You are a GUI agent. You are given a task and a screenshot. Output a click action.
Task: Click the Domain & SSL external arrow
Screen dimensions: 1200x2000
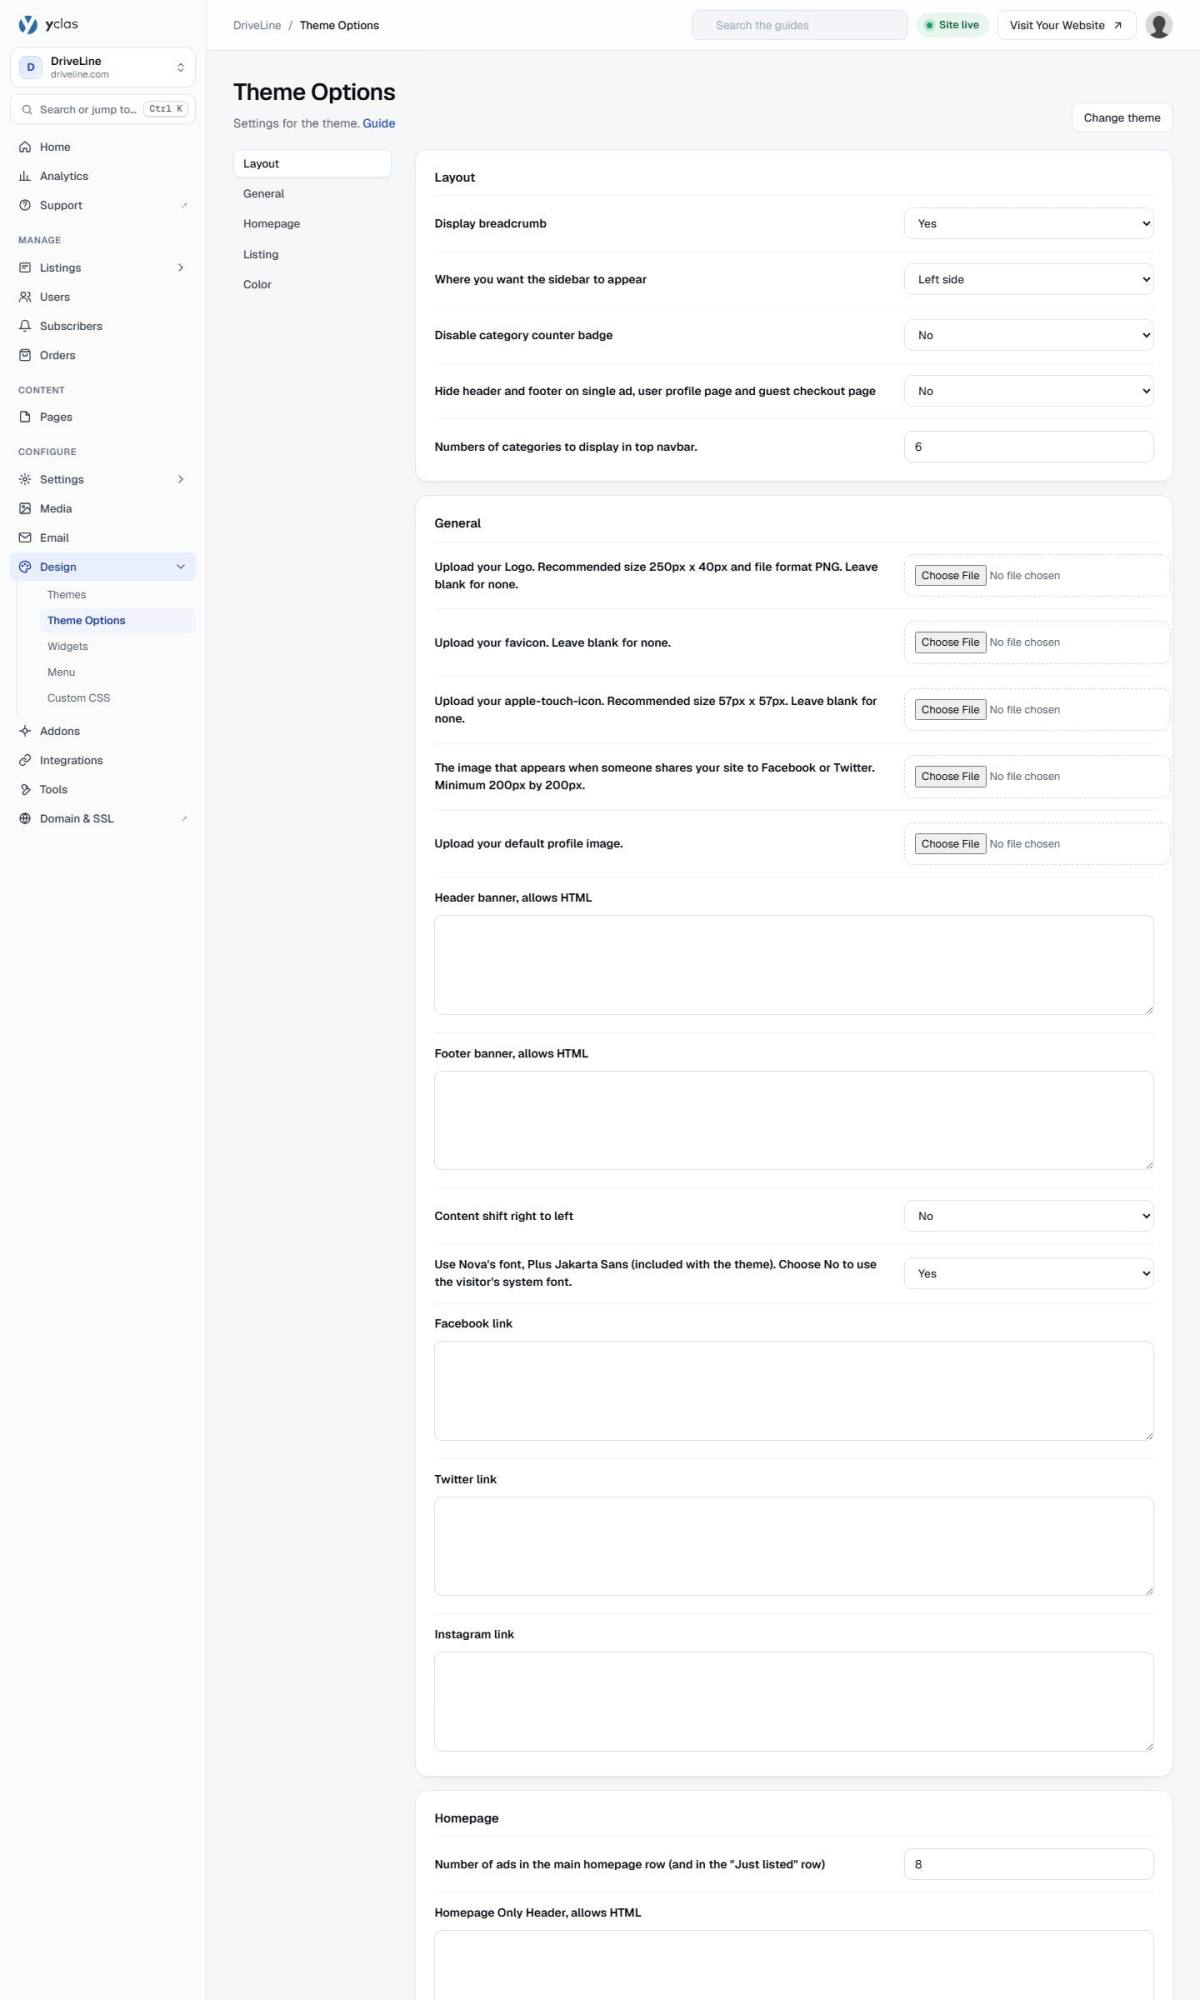click(184, 819)
